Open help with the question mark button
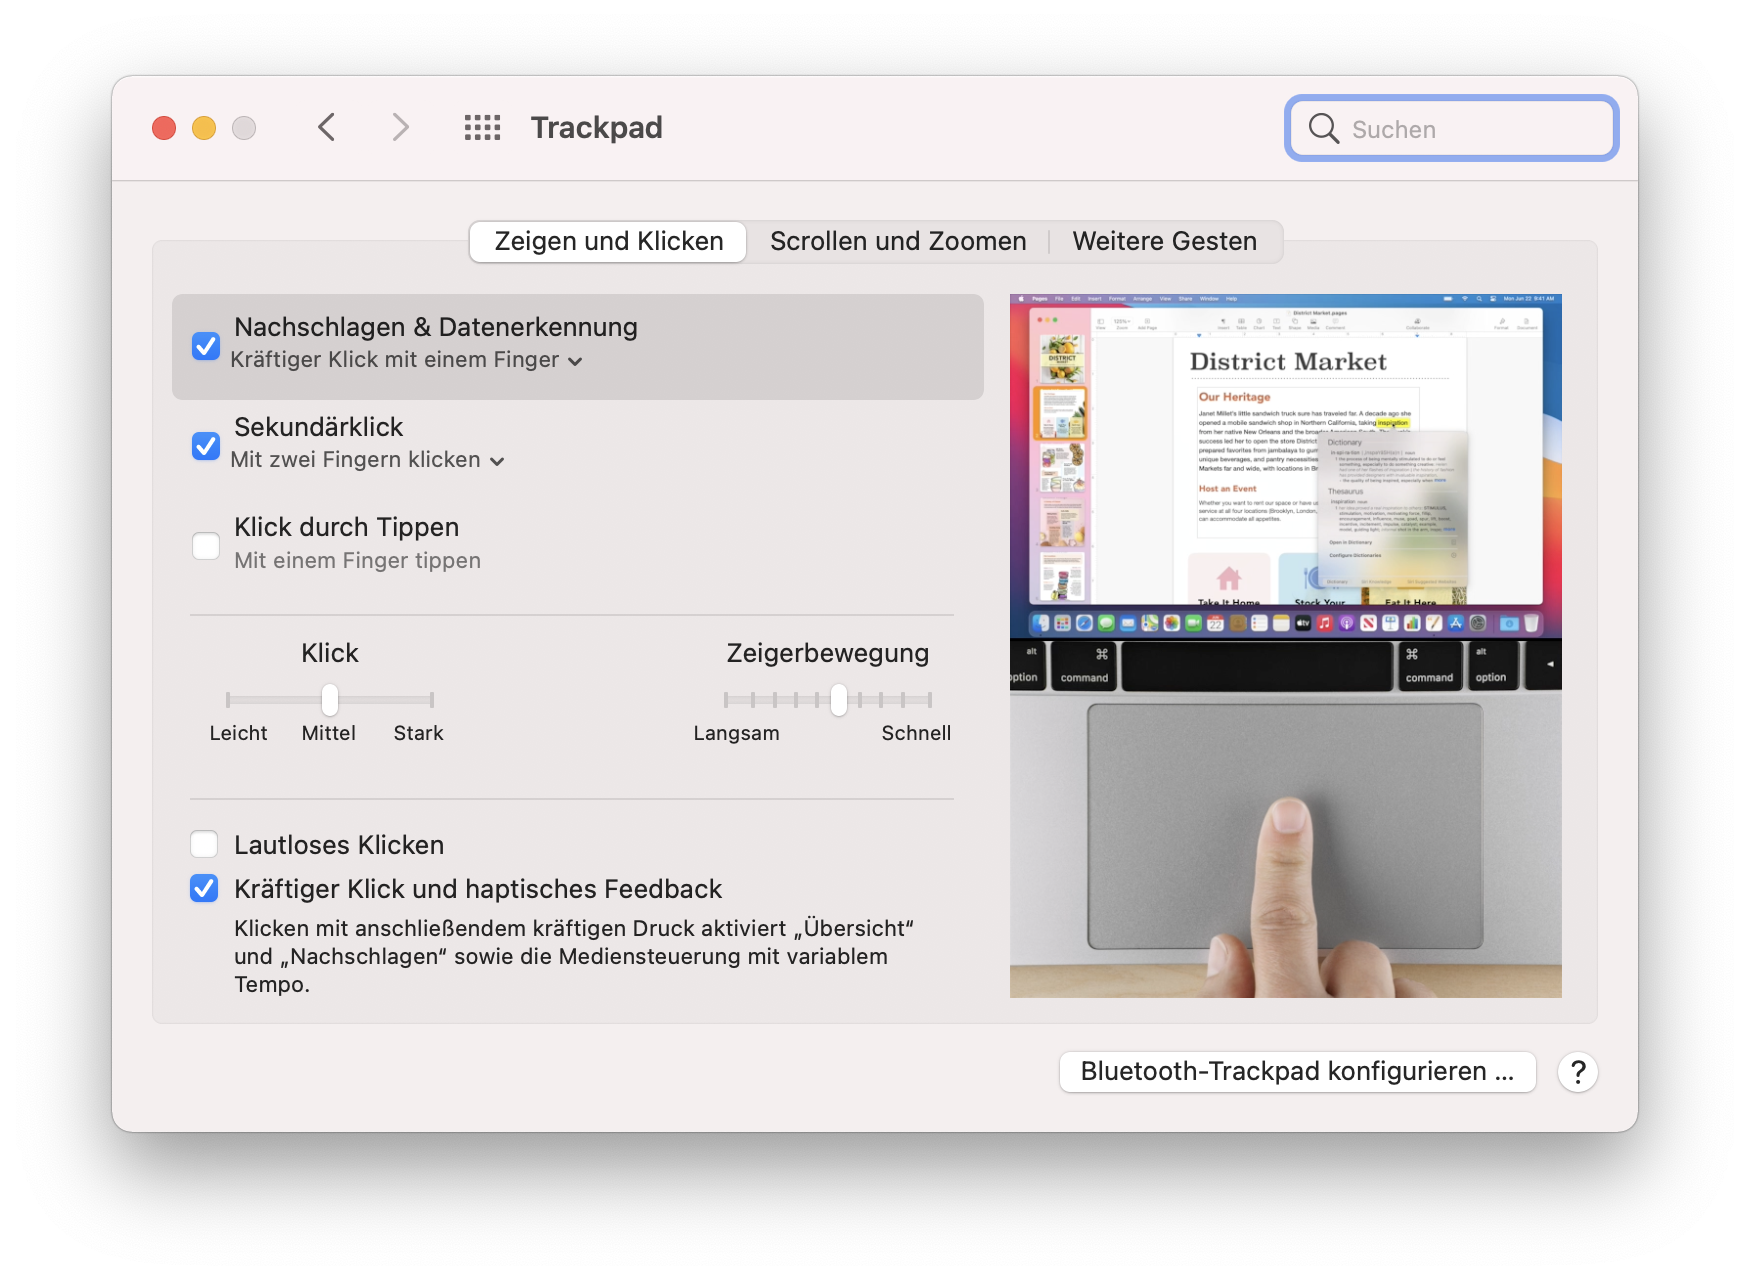1750x1280 pixels. pos(1577,1072)
